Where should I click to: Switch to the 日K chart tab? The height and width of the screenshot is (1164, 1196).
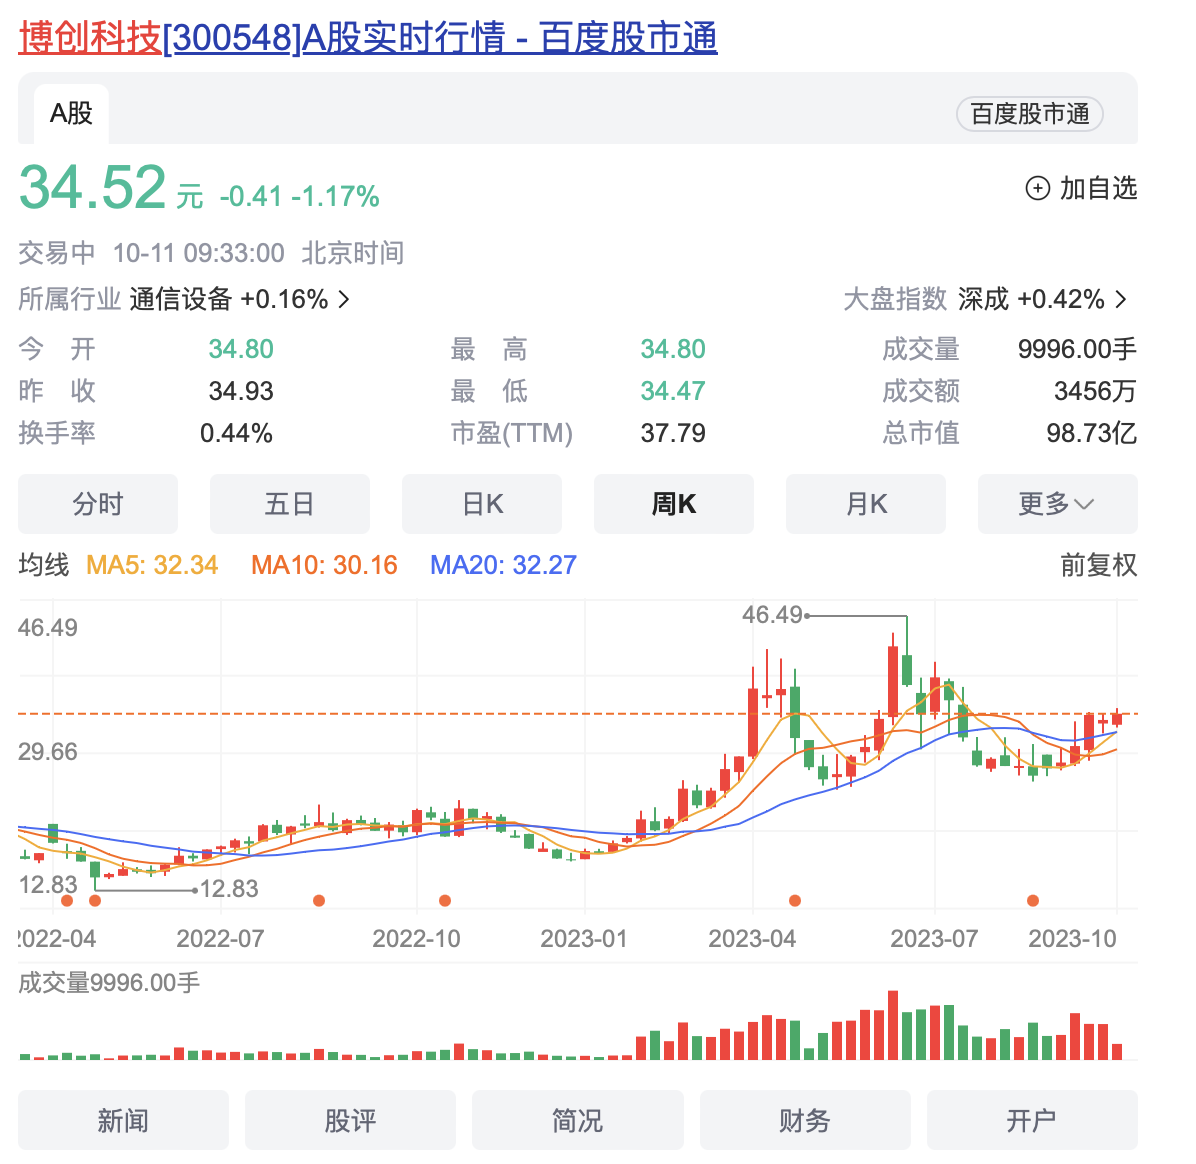coord(482,504)
